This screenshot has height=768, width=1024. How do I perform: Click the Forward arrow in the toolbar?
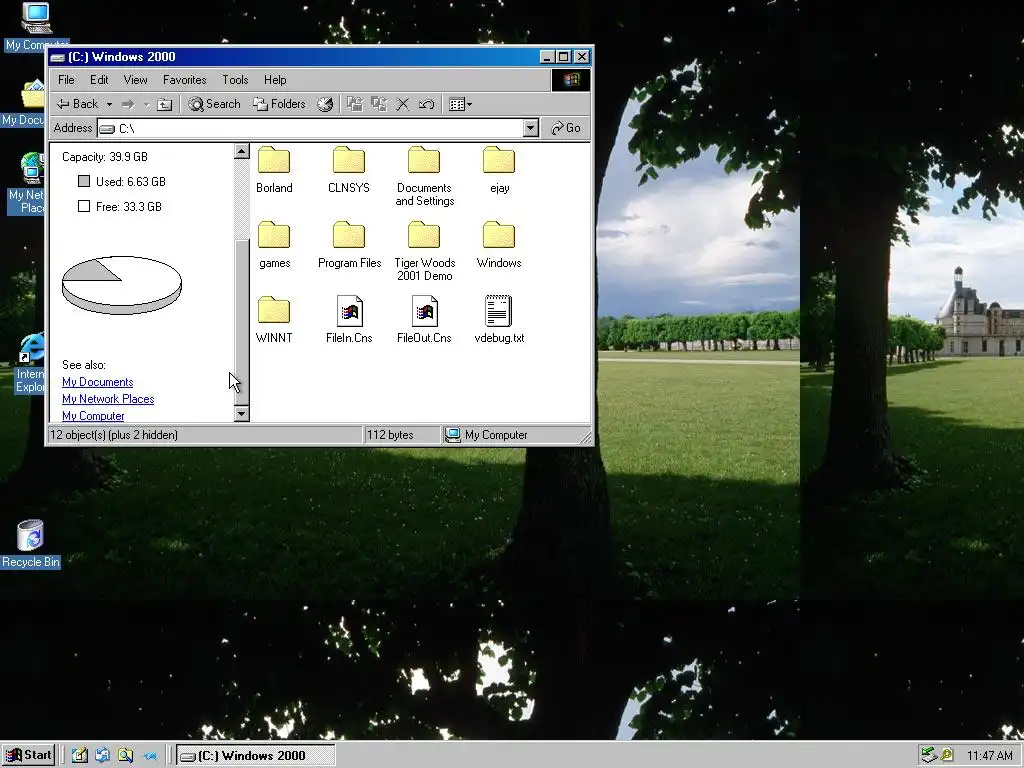click(x=128, y=104)
